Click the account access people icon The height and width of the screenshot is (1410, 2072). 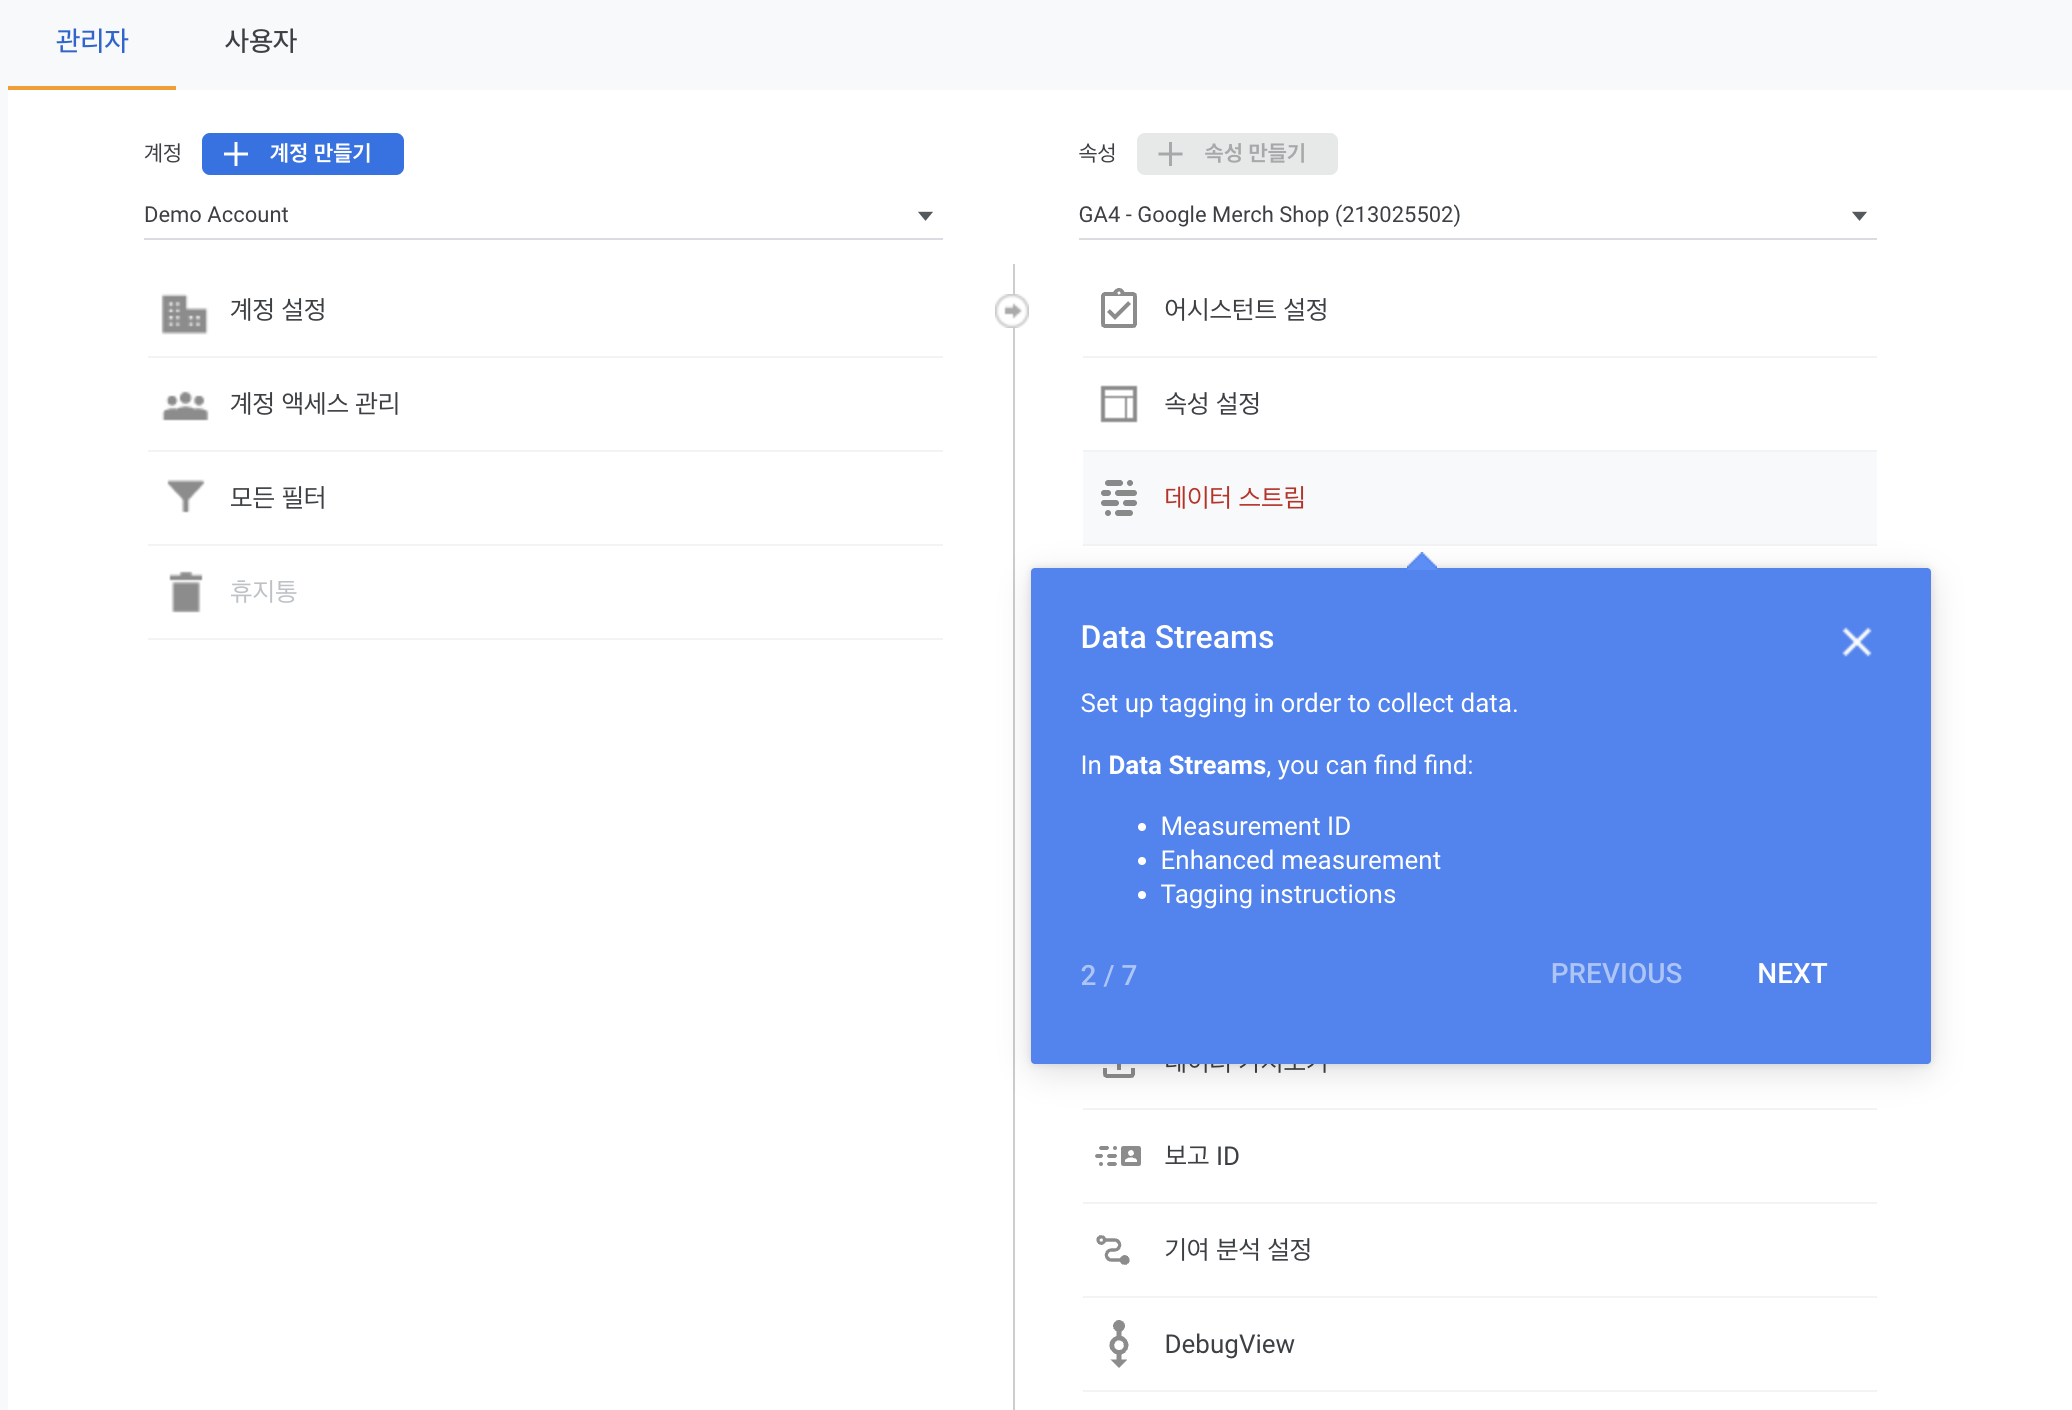[x=184, y=405]
